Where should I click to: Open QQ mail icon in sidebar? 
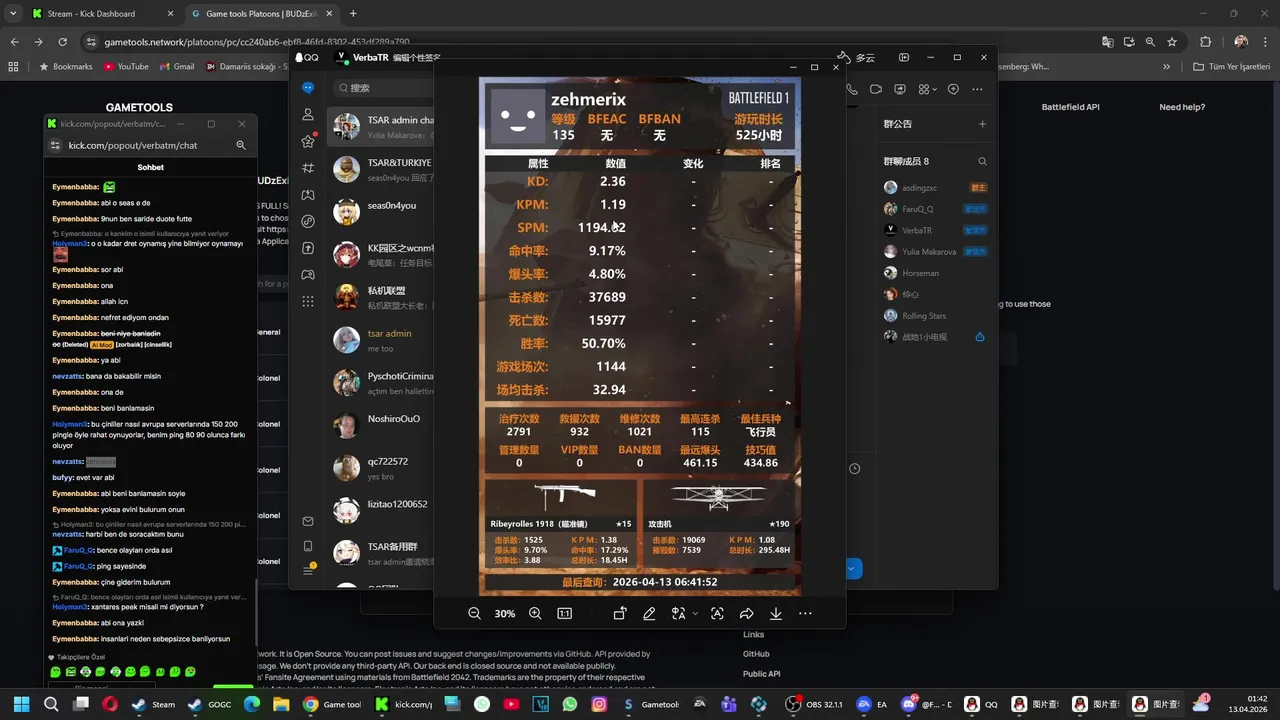point(308,521)
